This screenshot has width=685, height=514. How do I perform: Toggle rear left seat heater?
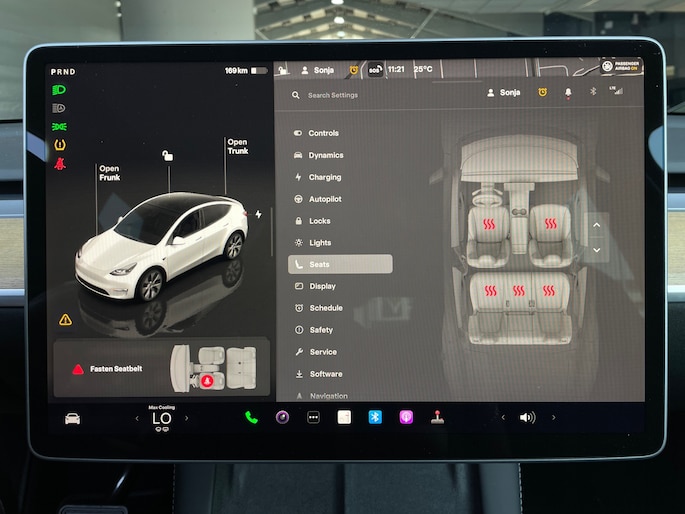[491, 291]
